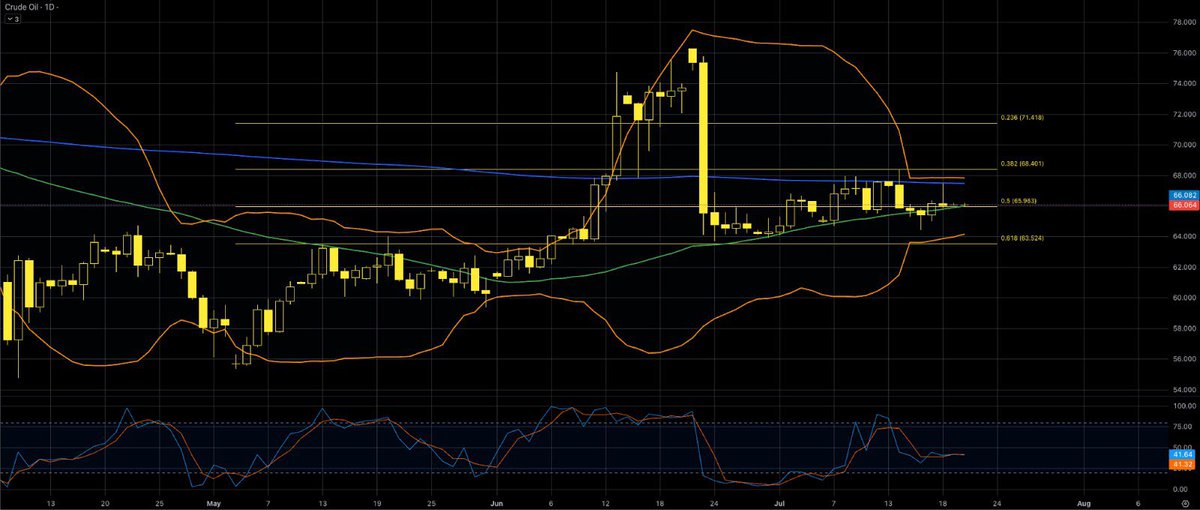The height and width of the screenshot is (510, 1200).
Task: Click the red 66.064 price tag
Action: 1184,206
